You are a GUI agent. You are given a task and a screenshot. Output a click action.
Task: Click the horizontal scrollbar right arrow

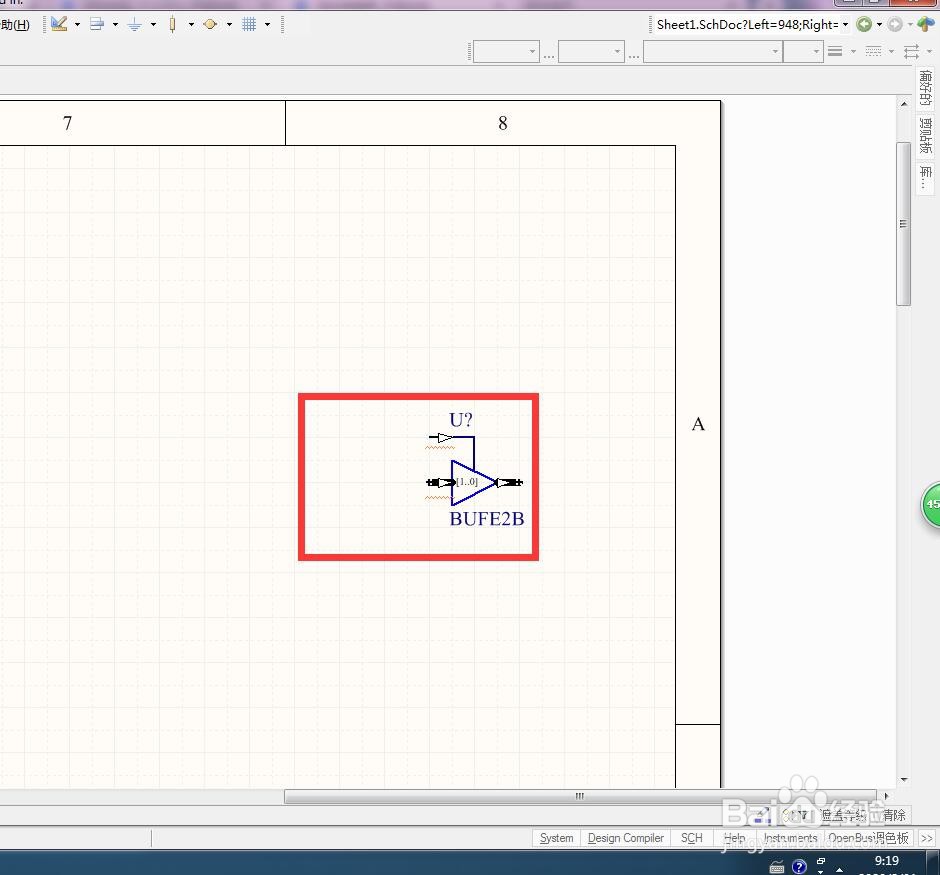pos(886,796)
